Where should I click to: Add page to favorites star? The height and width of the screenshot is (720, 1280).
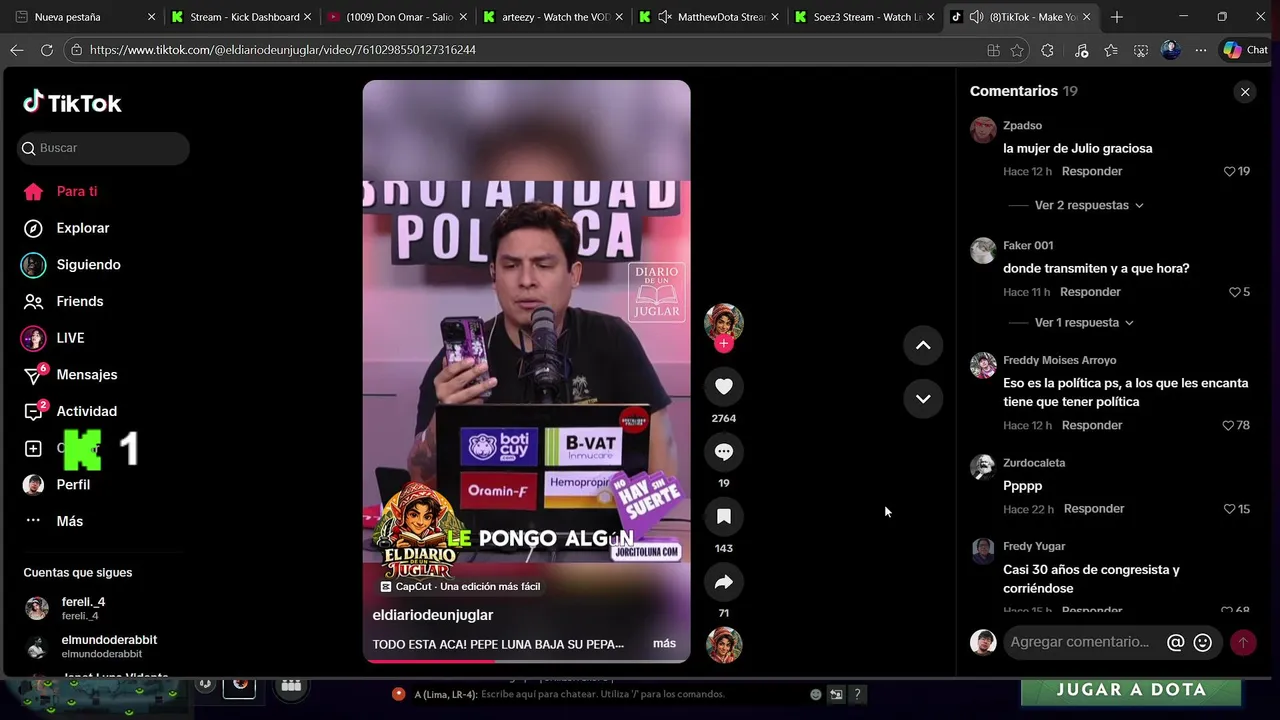1018,50
